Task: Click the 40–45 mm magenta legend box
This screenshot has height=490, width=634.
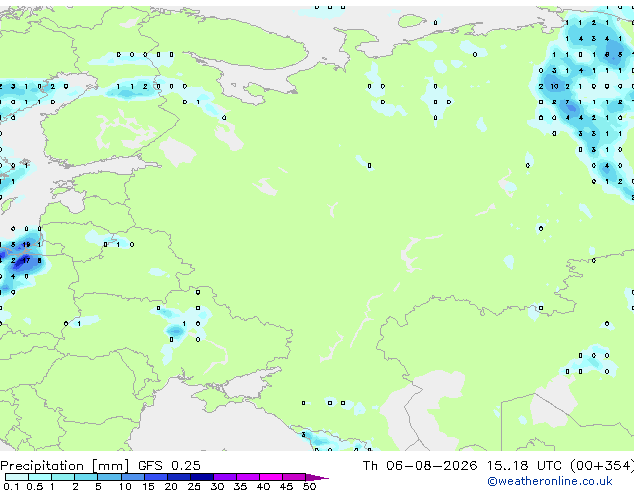Action: (271, 477)
